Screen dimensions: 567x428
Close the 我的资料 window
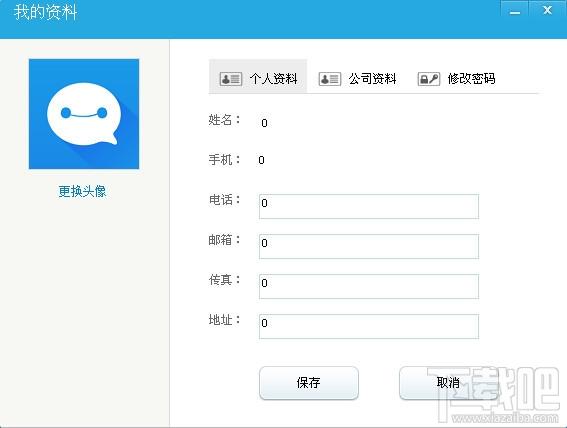[x=547, y=11]
